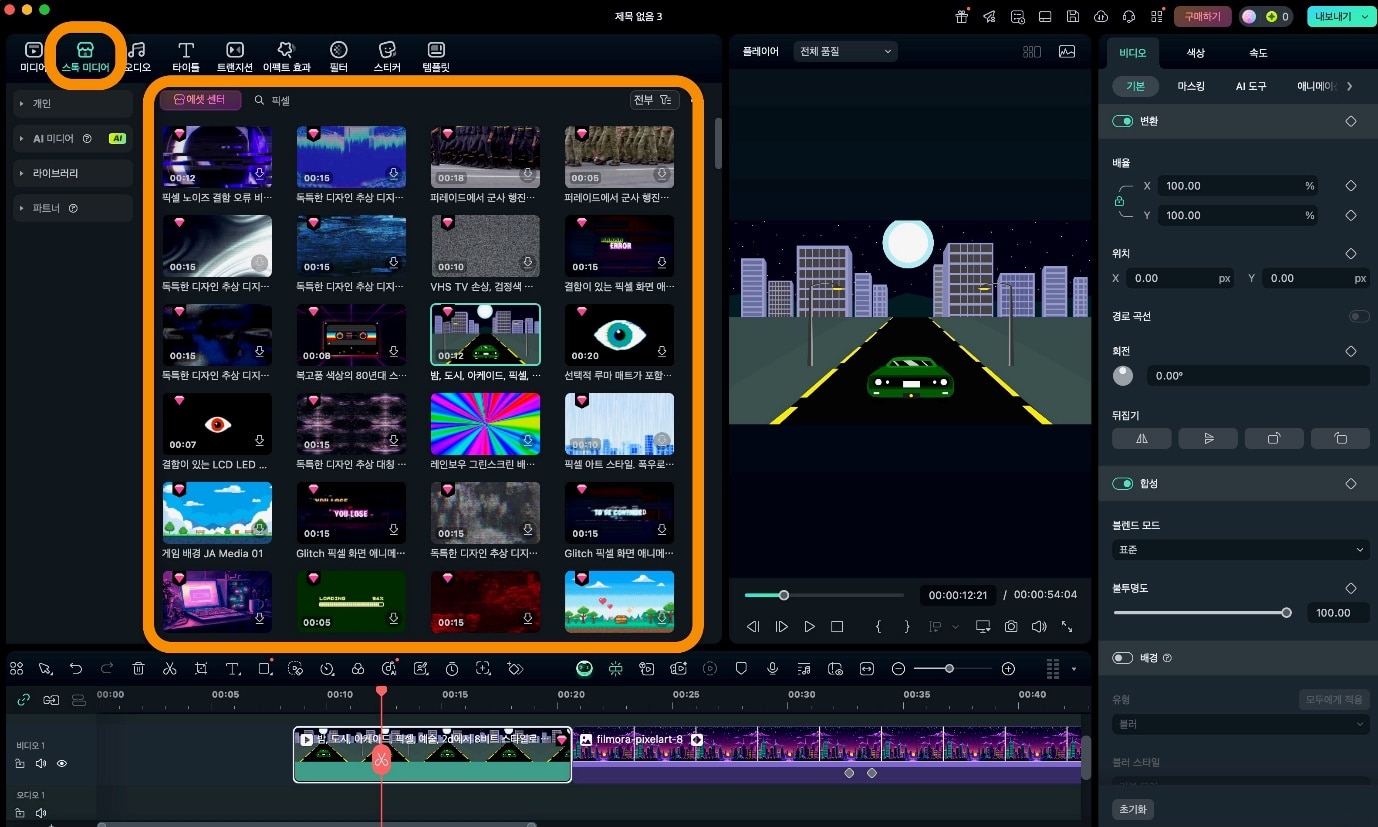Image resolution: width=1378 pixels, height=827 pixels.
Task: Open the player quality dropdown
Action: point(845,51)
